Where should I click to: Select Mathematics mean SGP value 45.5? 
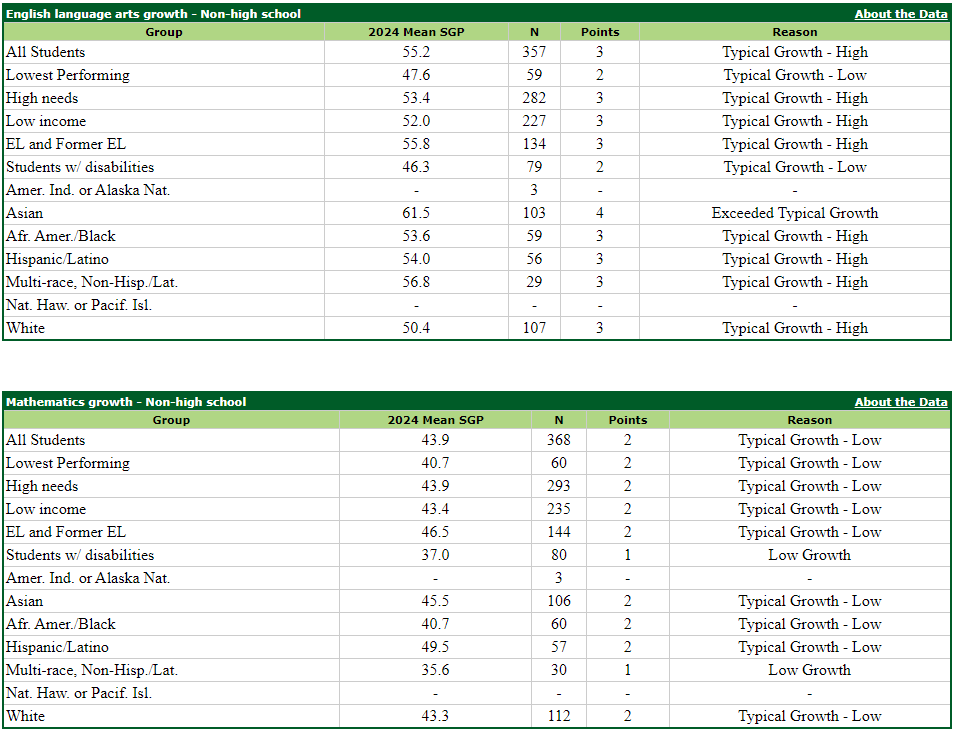pyautogui.click(x=435, y=601)
